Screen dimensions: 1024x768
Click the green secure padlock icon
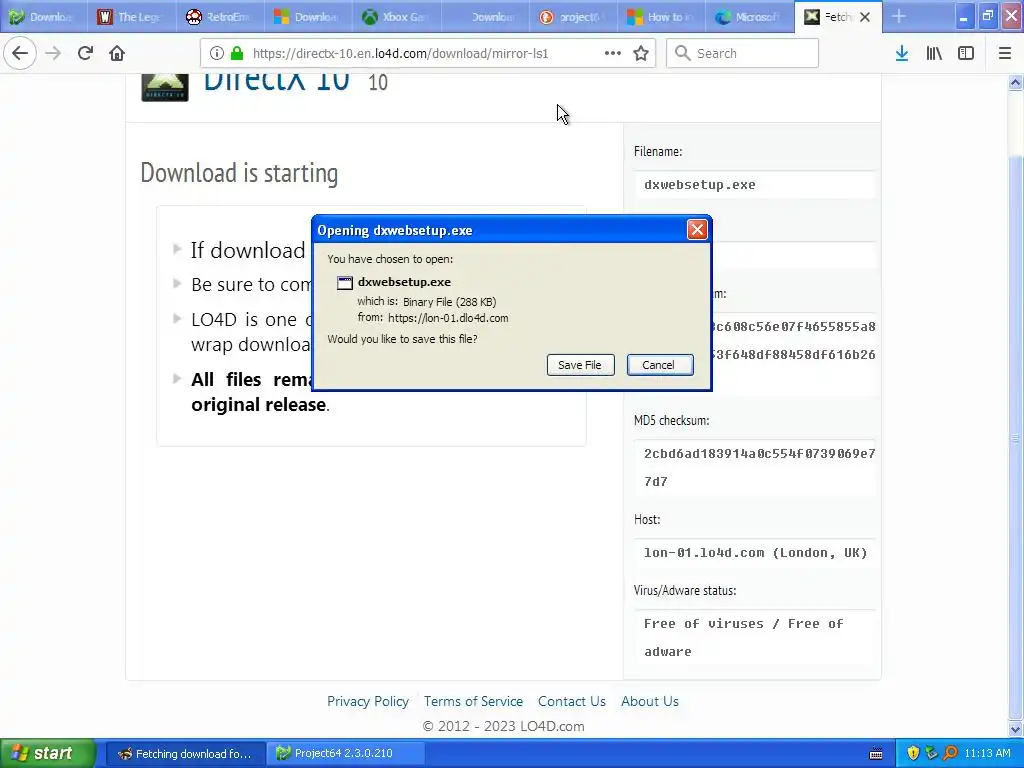[237, 53]
